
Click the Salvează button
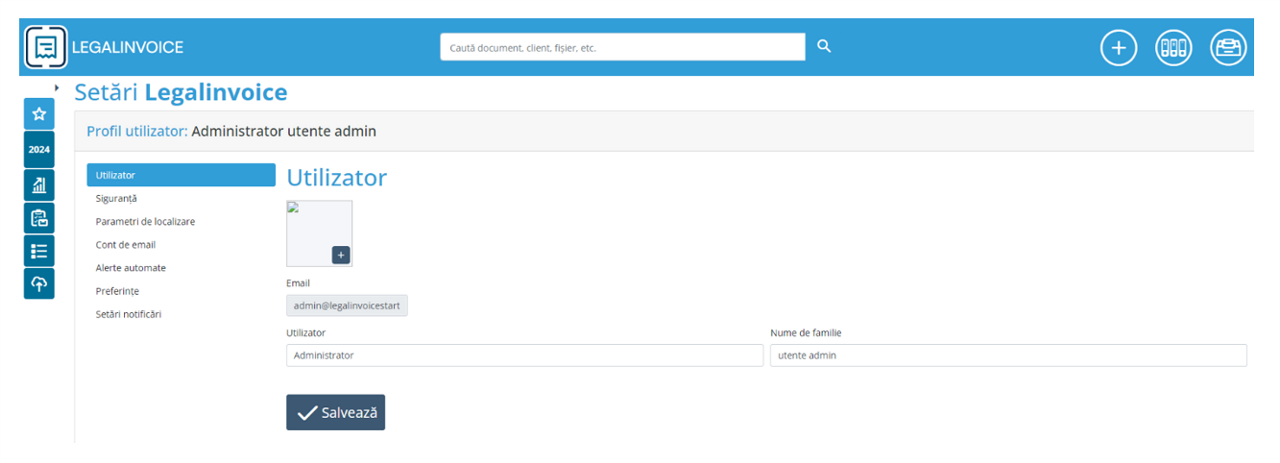pyautogui.click(x=335, y=412)
